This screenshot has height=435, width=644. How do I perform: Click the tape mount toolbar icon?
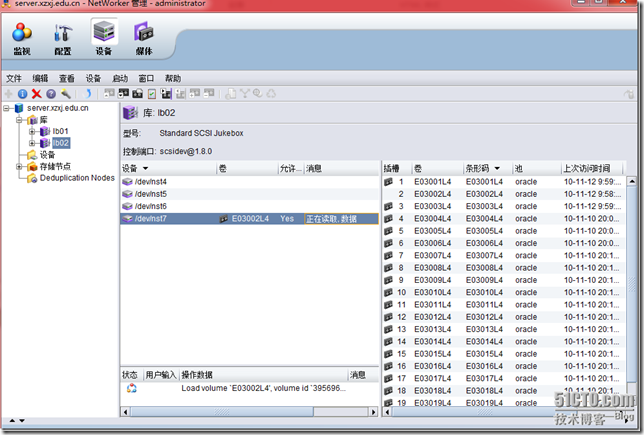[x=109, y=94]
